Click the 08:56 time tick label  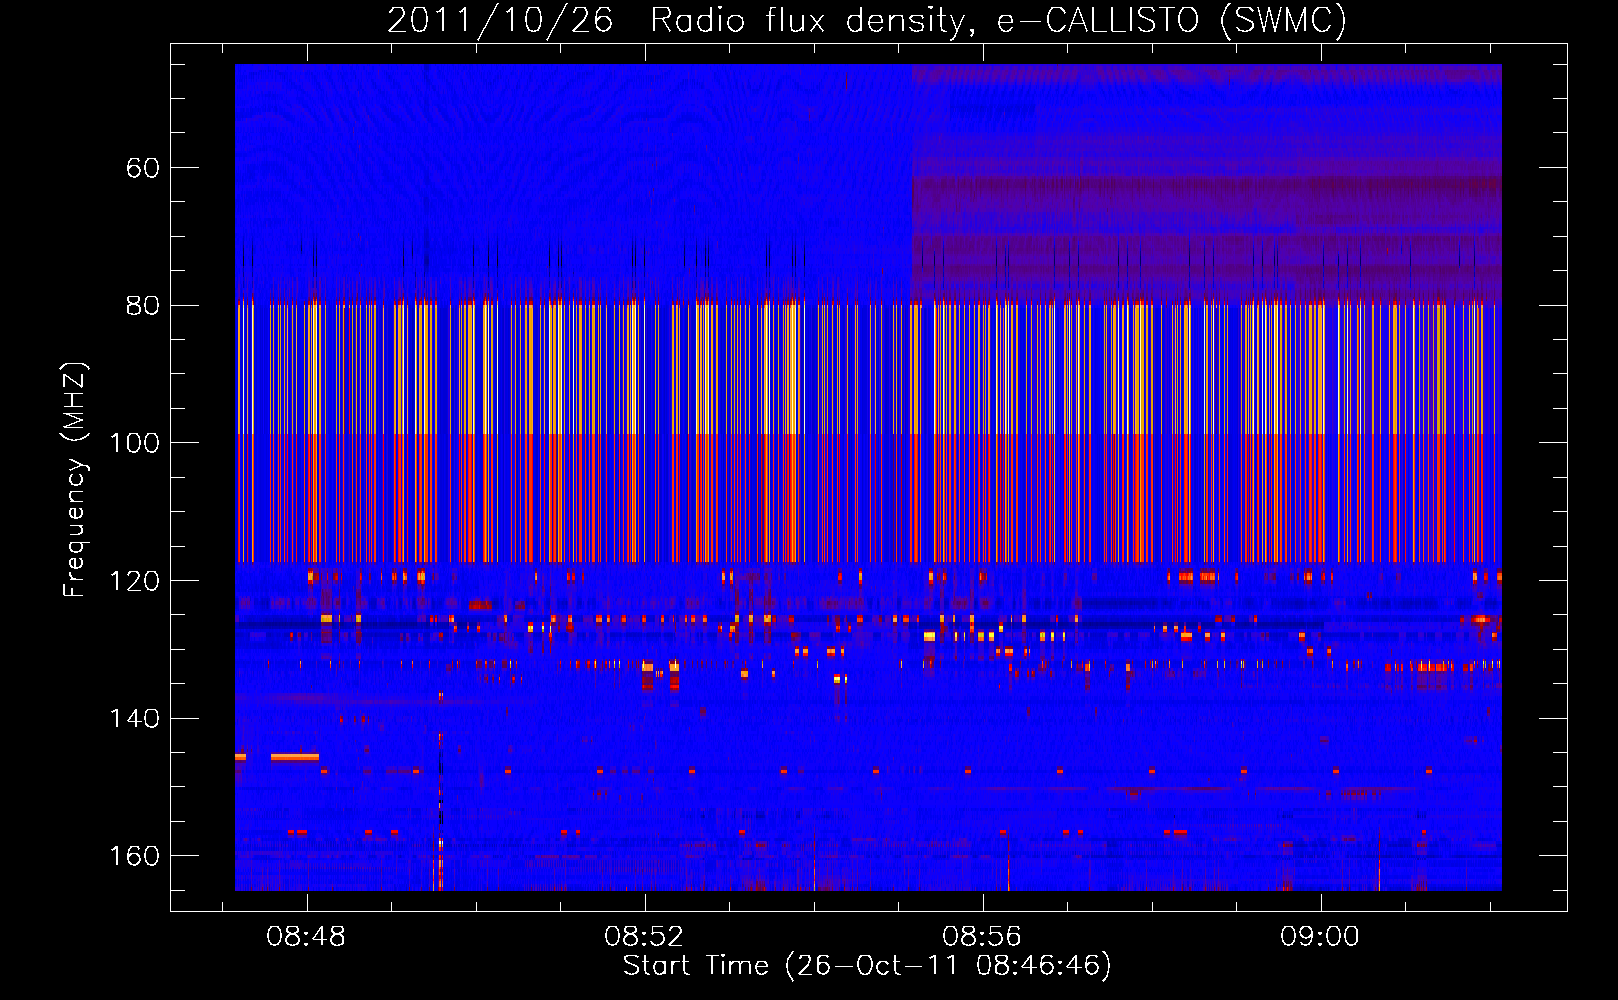click(x=982, y=937)
